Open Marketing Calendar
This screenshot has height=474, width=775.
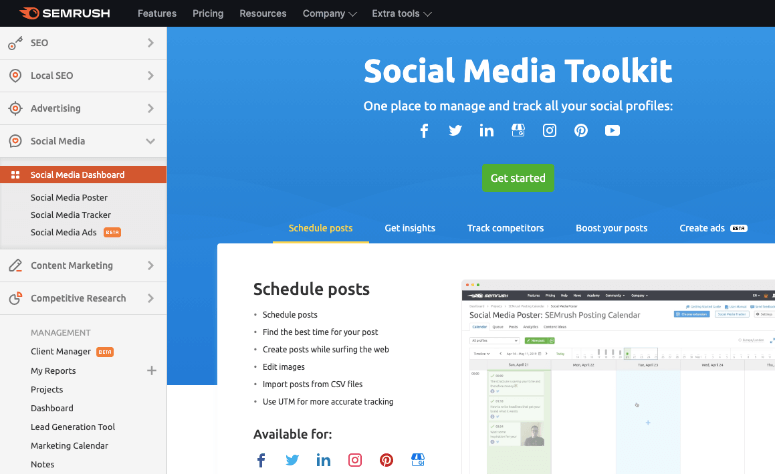click(x=69, y=446)
